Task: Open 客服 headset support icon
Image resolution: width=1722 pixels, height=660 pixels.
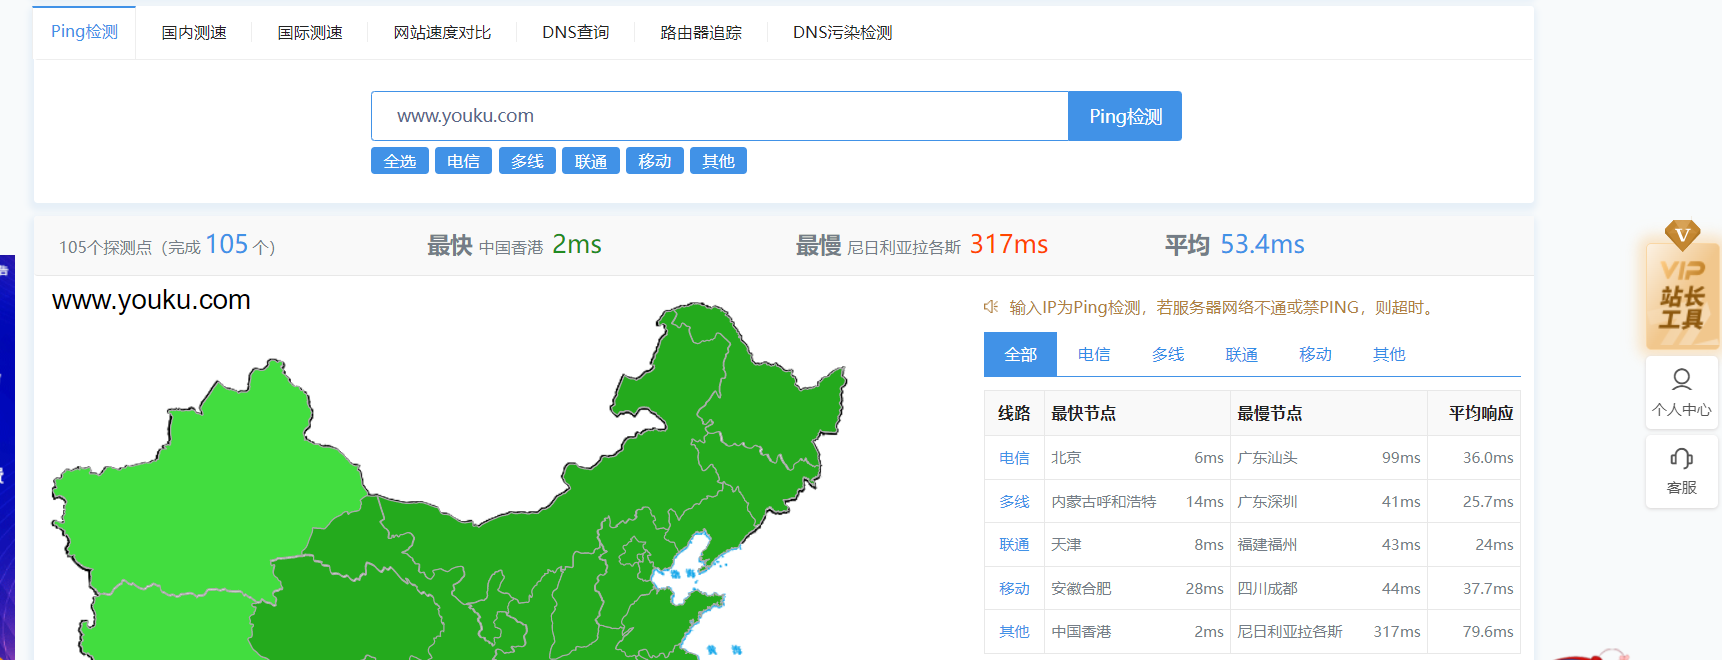Action: (1682, 472)
